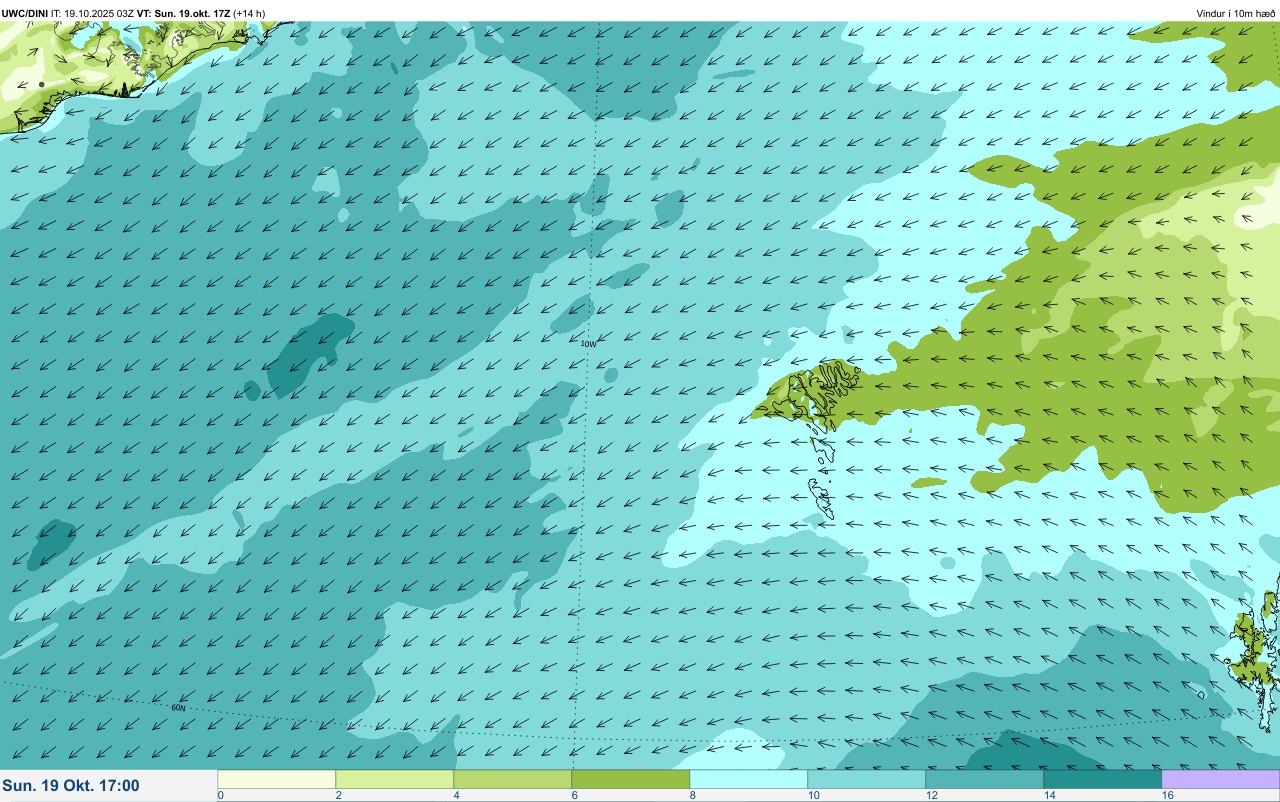This screenshot has width=1280, height=802.
Task: Click the medium green 4–6 legend swatch
Action: coord(513,779)
